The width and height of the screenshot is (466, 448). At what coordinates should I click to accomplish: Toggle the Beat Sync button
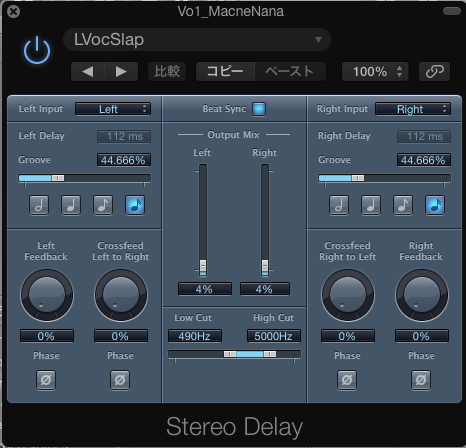(x=259, y=109)
